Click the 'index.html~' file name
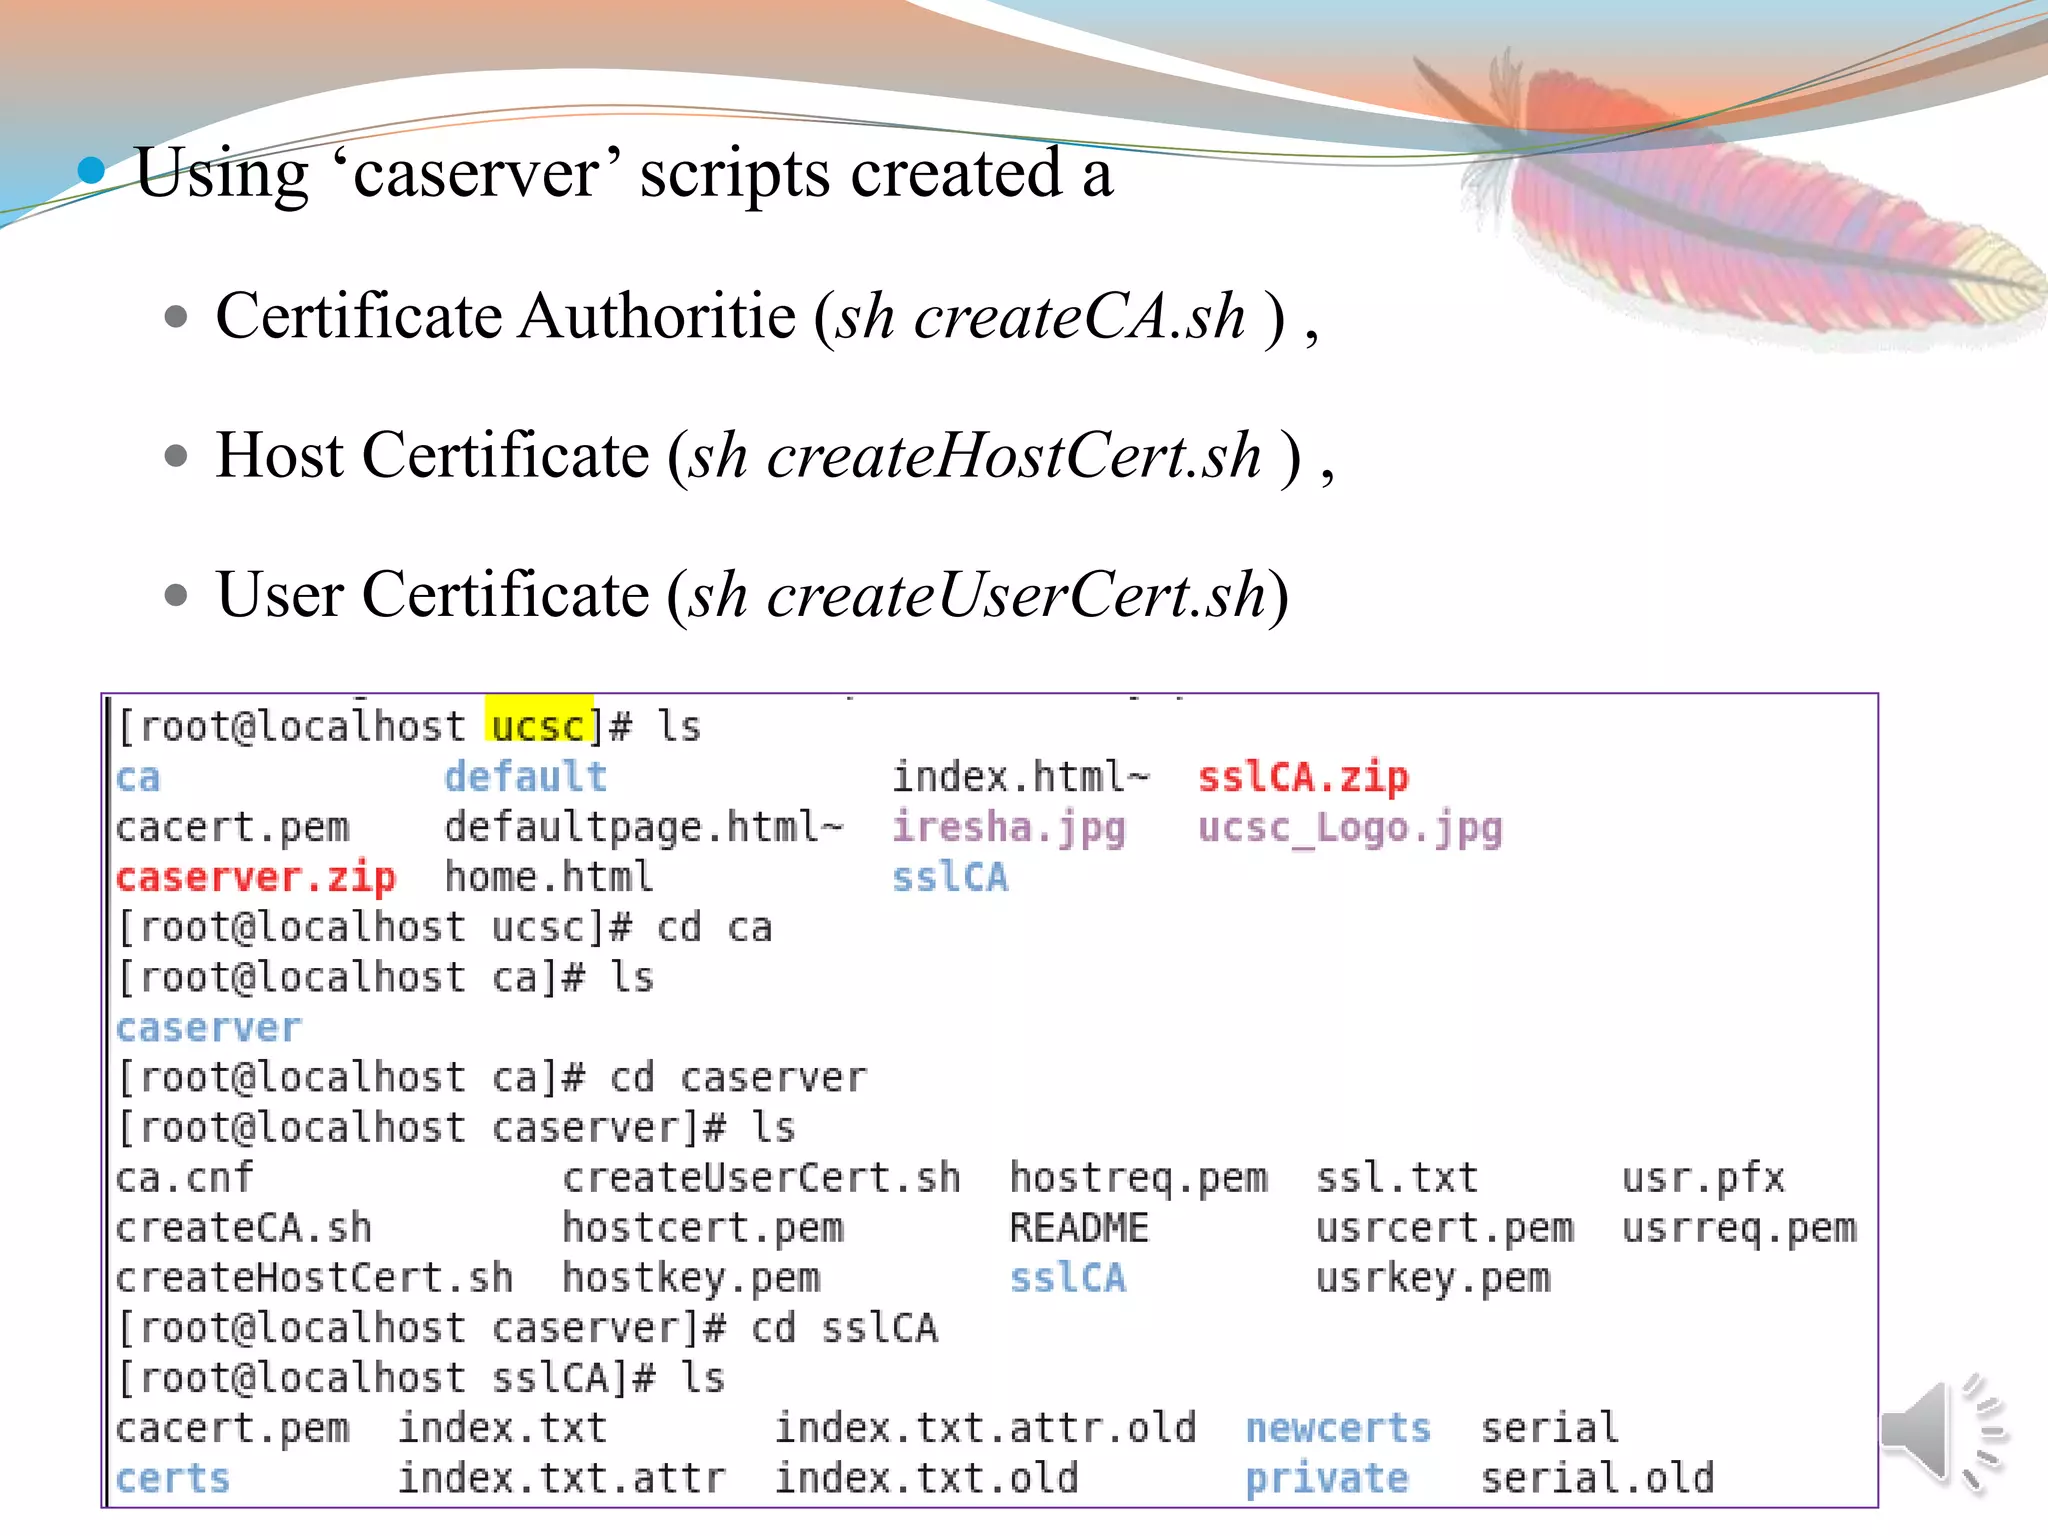 coord(1021,776)
